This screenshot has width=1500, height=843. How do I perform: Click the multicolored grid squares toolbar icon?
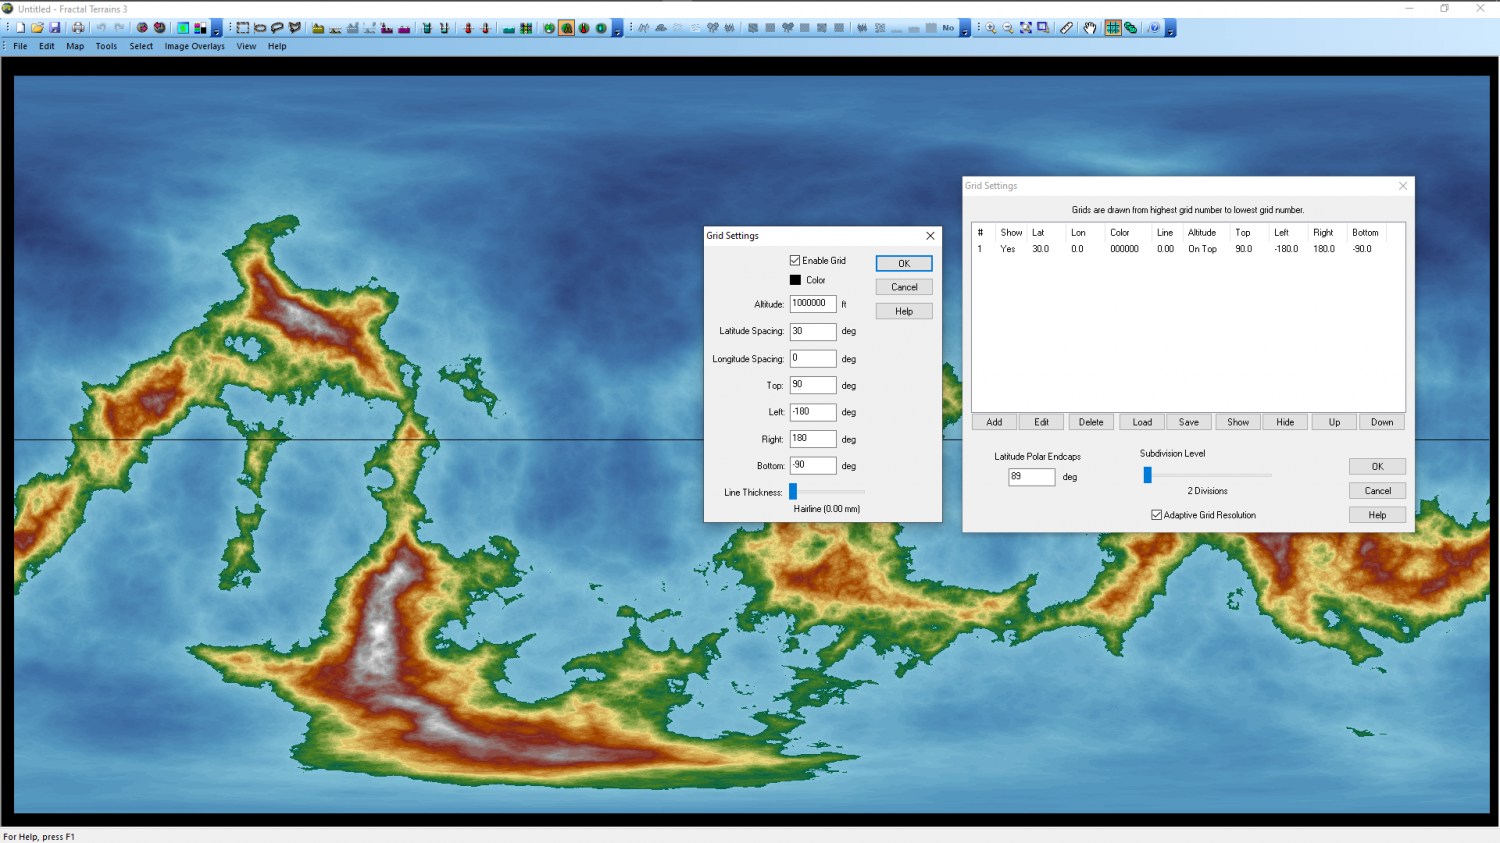click(526, 28)
